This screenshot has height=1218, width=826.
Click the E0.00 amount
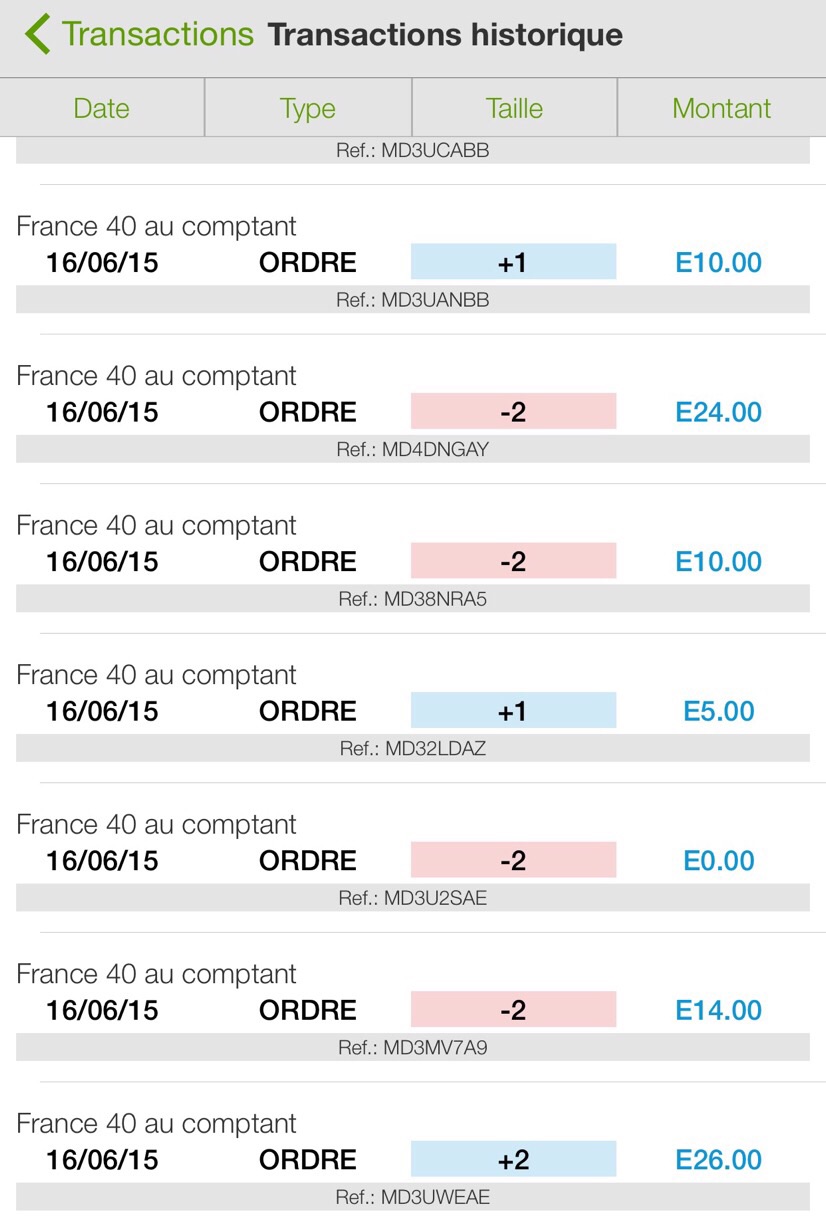719,861
